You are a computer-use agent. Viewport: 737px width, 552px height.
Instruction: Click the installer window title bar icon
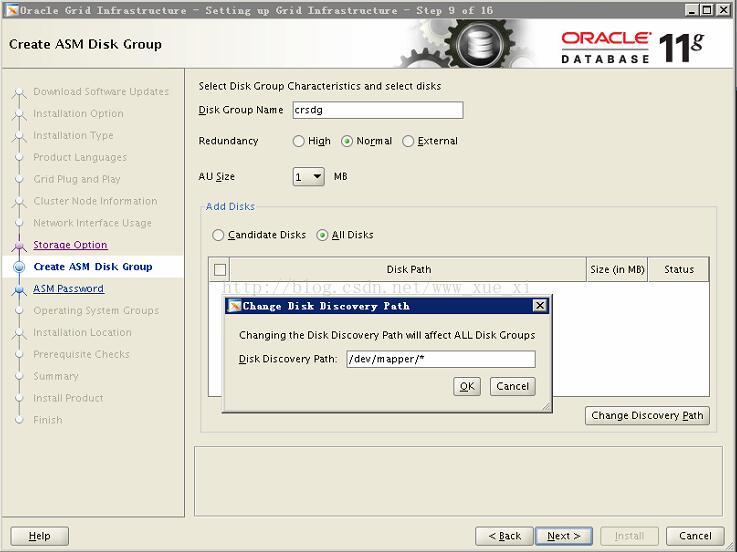pyautogui.click(x=12, y=10)
